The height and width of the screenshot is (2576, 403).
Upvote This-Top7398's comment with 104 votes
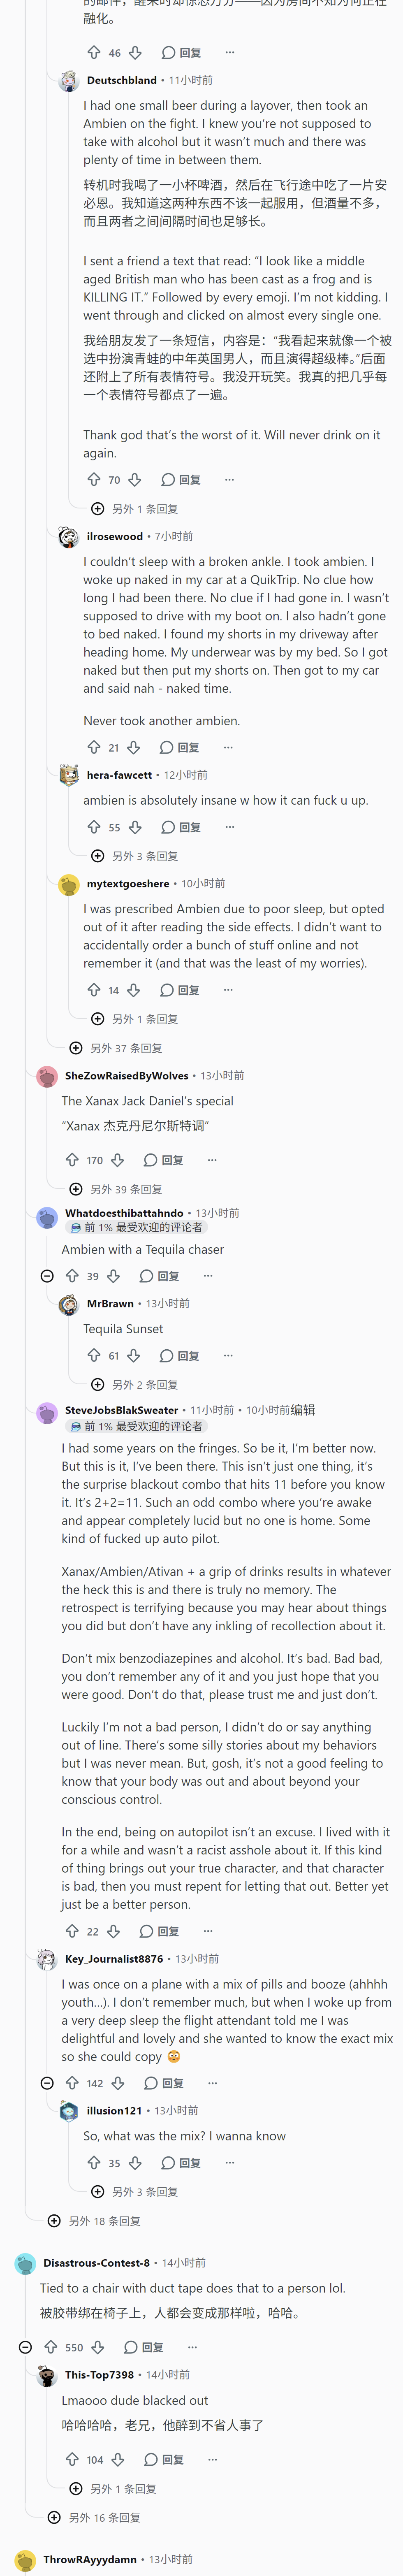click(72, 2459)
